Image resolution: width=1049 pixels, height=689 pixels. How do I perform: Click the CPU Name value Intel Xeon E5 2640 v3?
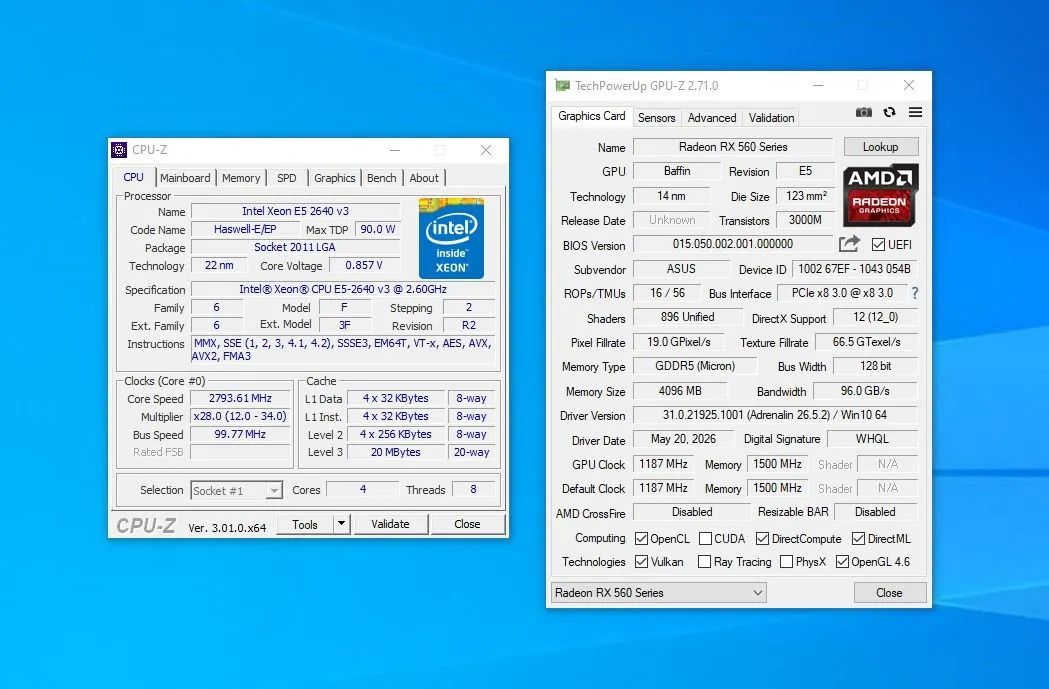click(x=295, y=211)
